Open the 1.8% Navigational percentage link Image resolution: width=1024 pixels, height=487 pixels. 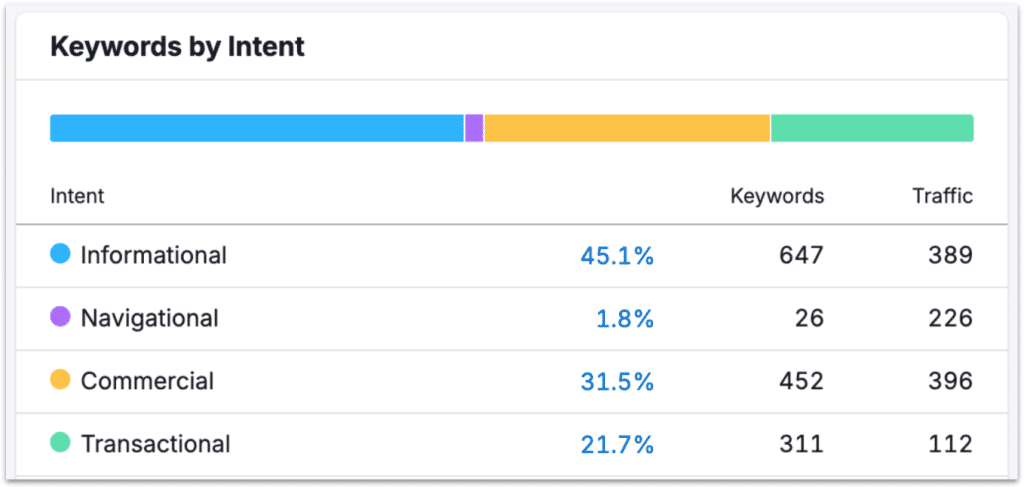(626, 319)
